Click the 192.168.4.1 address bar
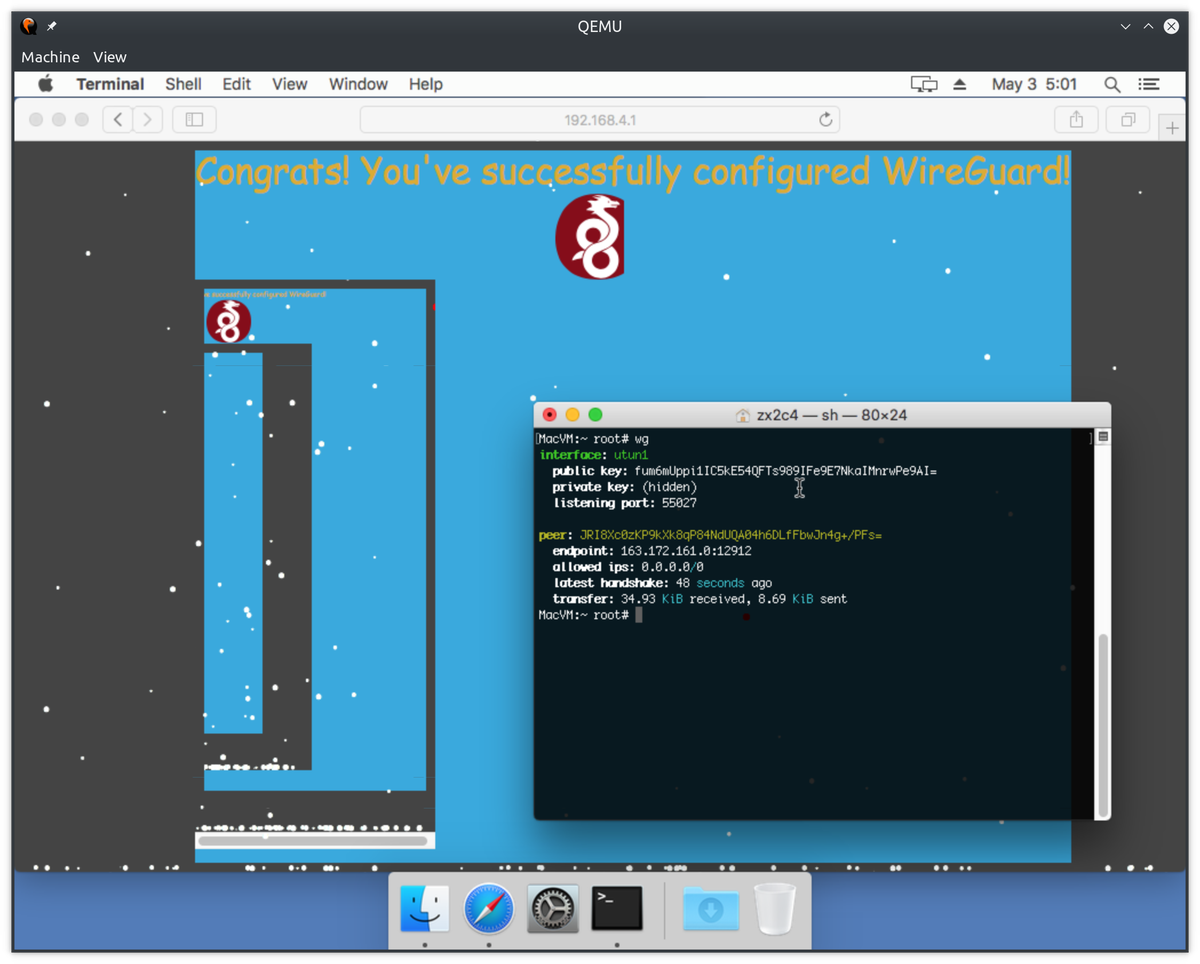 (600, 120)
